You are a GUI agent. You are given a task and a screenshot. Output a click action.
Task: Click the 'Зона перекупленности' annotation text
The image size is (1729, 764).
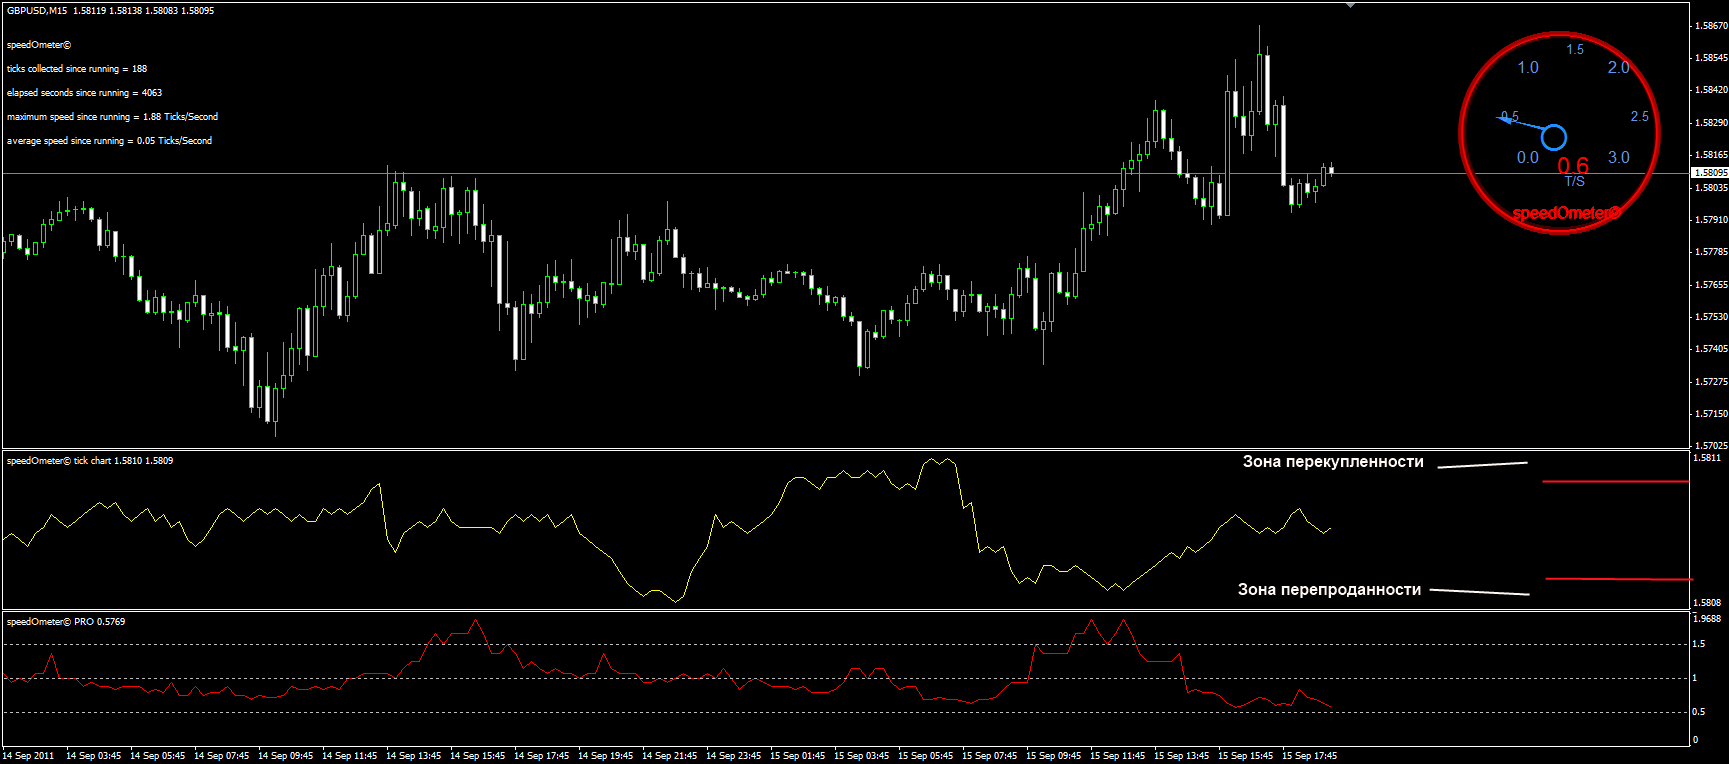click(1333, 462)
